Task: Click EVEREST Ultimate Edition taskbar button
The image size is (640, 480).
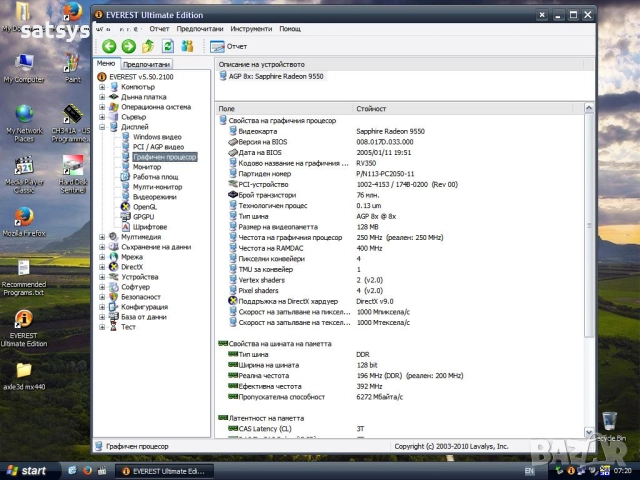Action: [164, 471]
